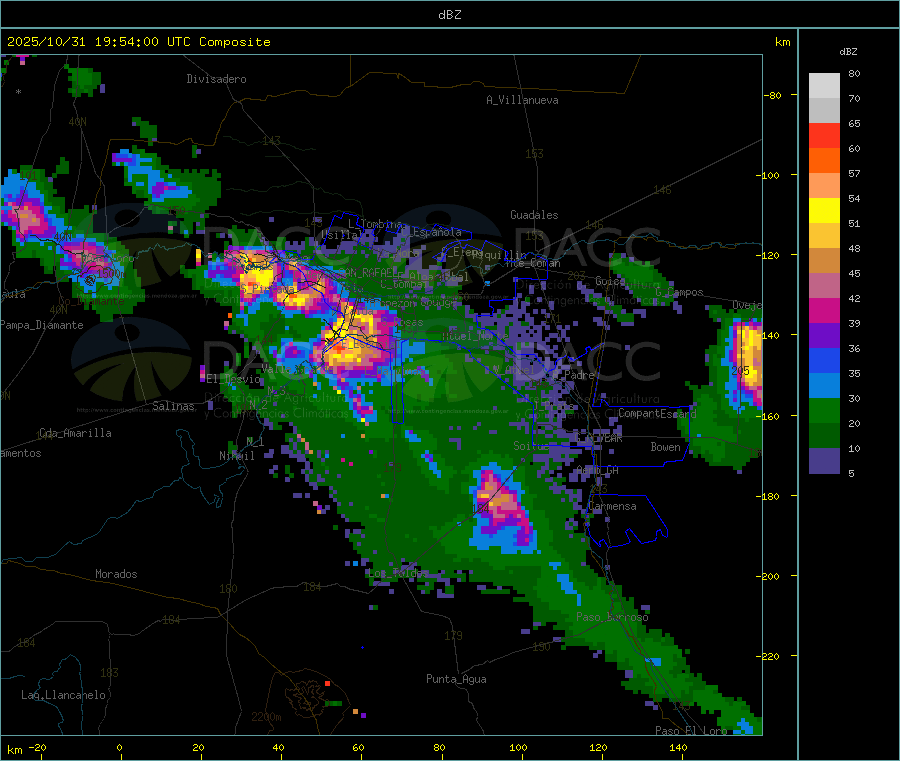Select the G_Campos map label
Image resolution: width=900 pixels, height=761 pixels.
pos(680,292)
